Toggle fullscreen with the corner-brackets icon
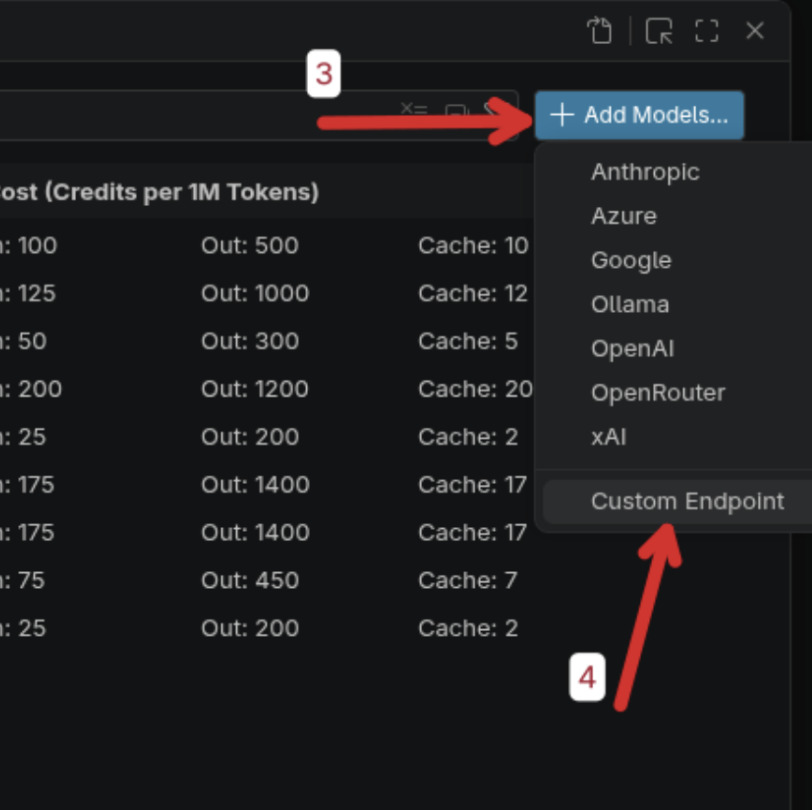Viewport: 812px width, 810px height. 706,31
